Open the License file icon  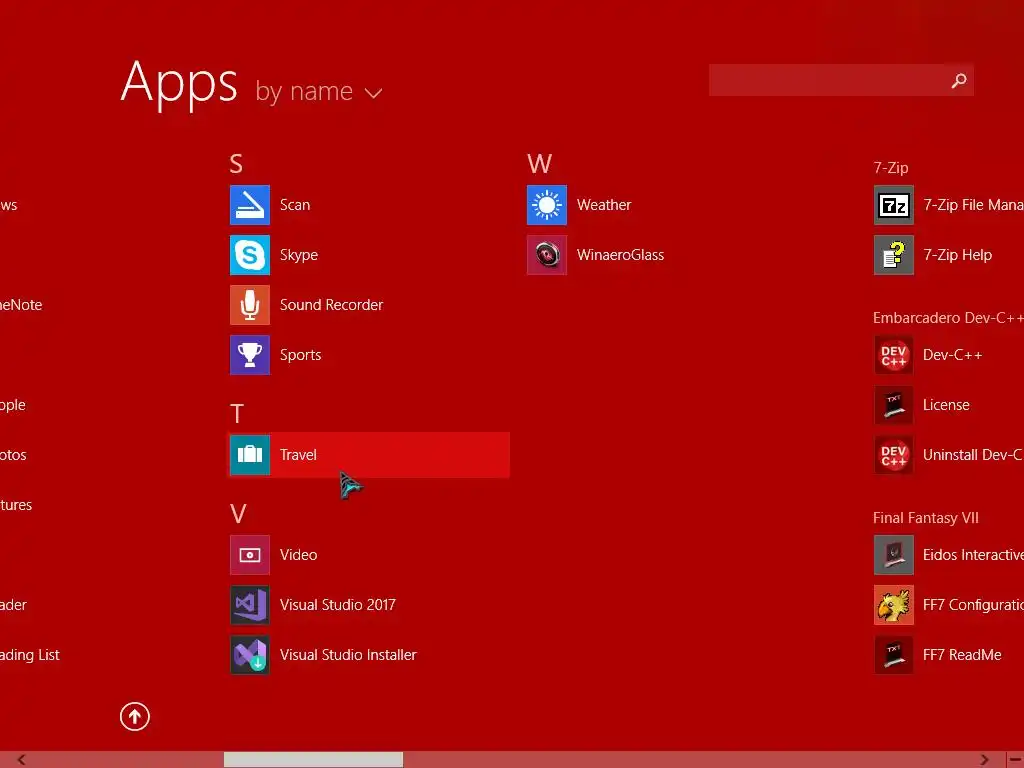point(893,405)
